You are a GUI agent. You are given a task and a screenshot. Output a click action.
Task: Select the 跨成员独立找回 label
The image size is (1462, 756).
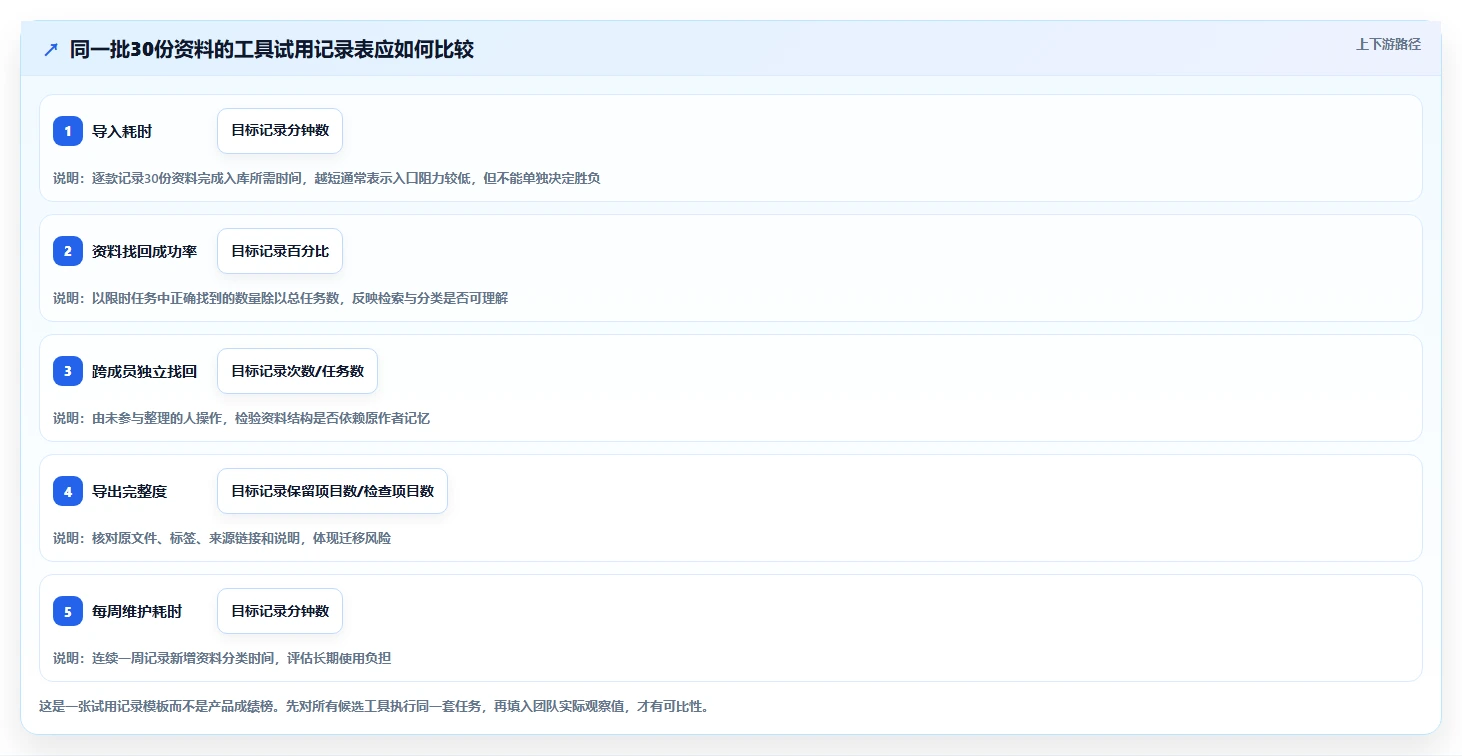[x=144, y=371]
